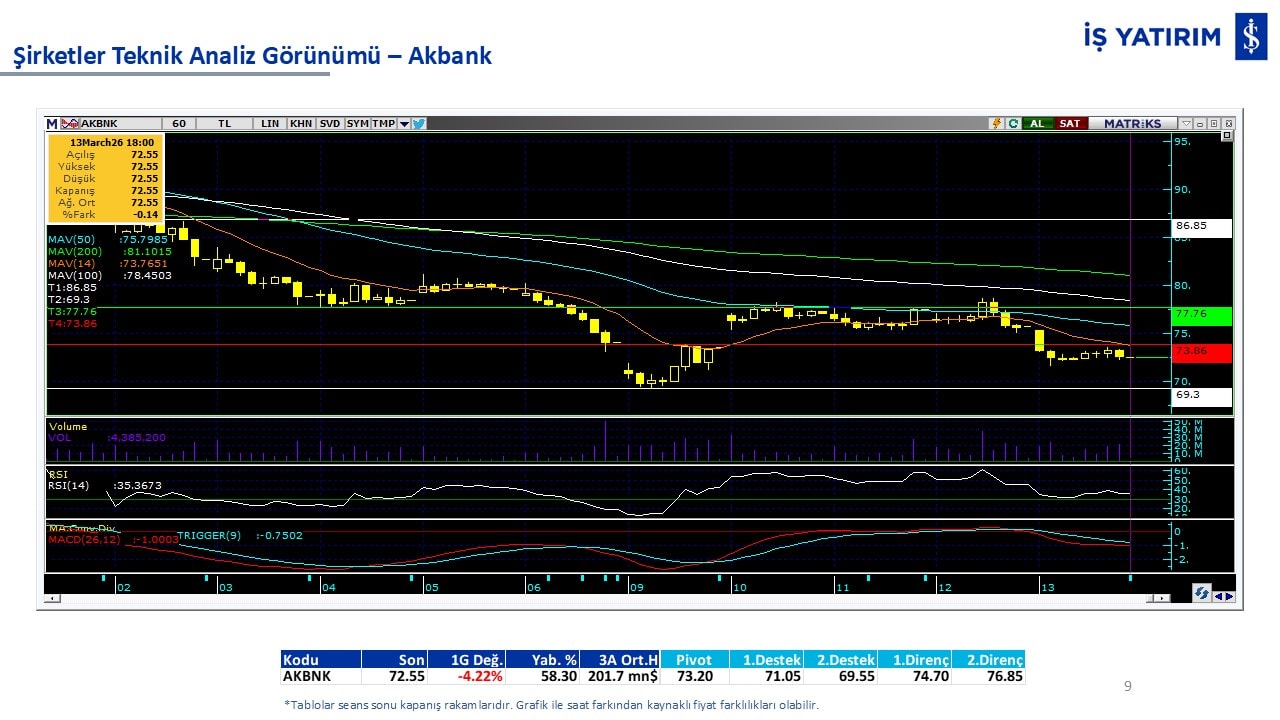
Task: Expand the triangle menu beside MATRIKS
Action: pyautogui.click(x=1186, y=123)
